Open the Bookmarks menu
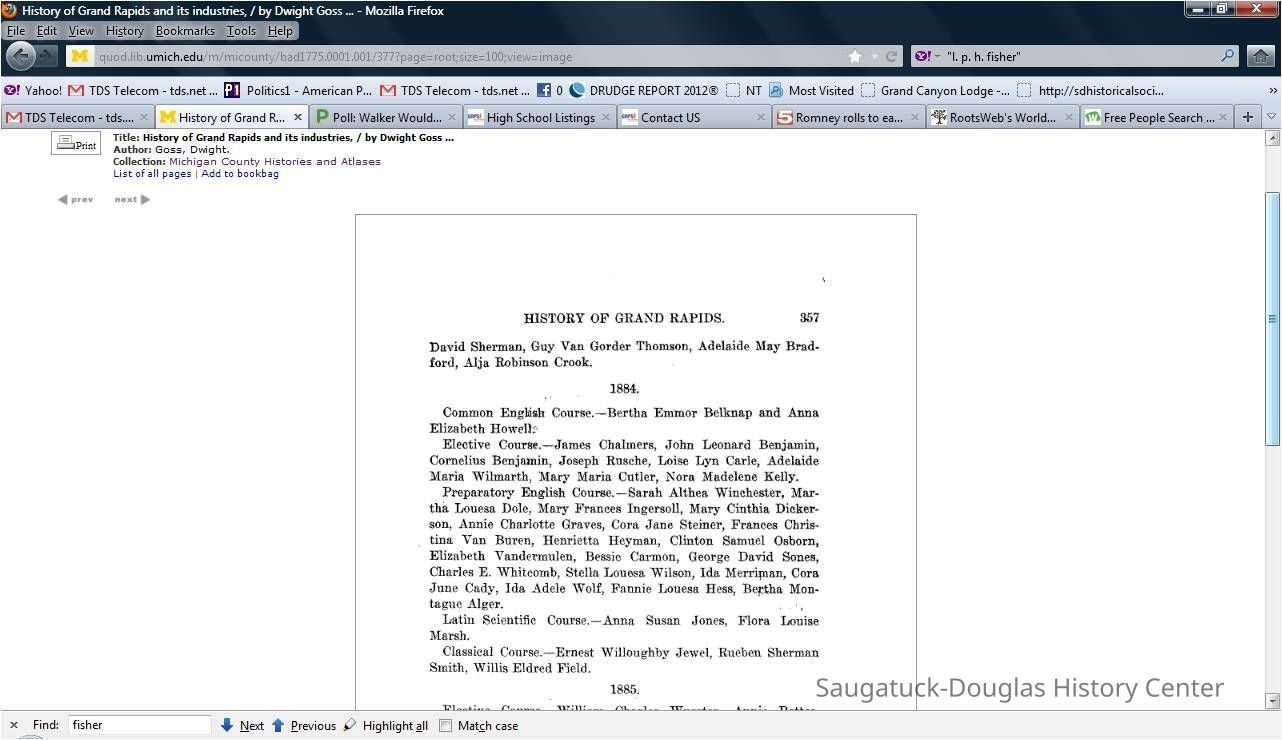The width and height of the screenshot is (1282, 740). [185, 31]
